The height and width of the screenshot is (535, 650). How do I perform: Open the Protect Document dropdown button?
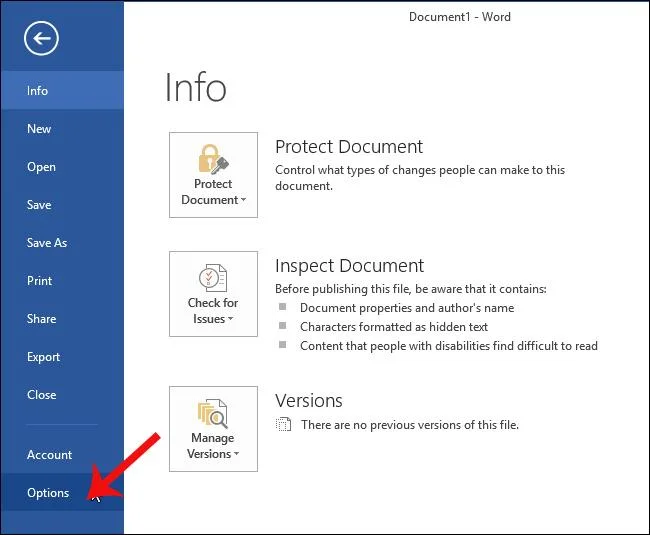(213, 175)
